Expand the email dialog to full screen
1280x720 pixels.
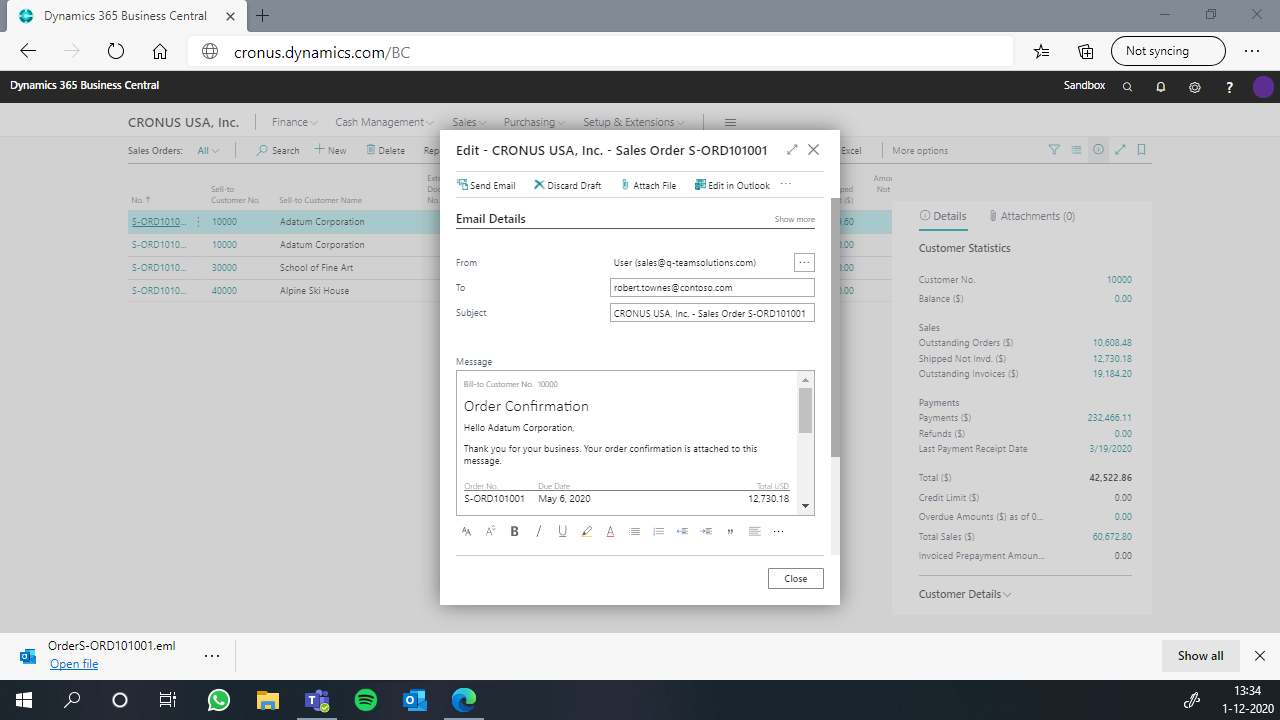(792, 150)
